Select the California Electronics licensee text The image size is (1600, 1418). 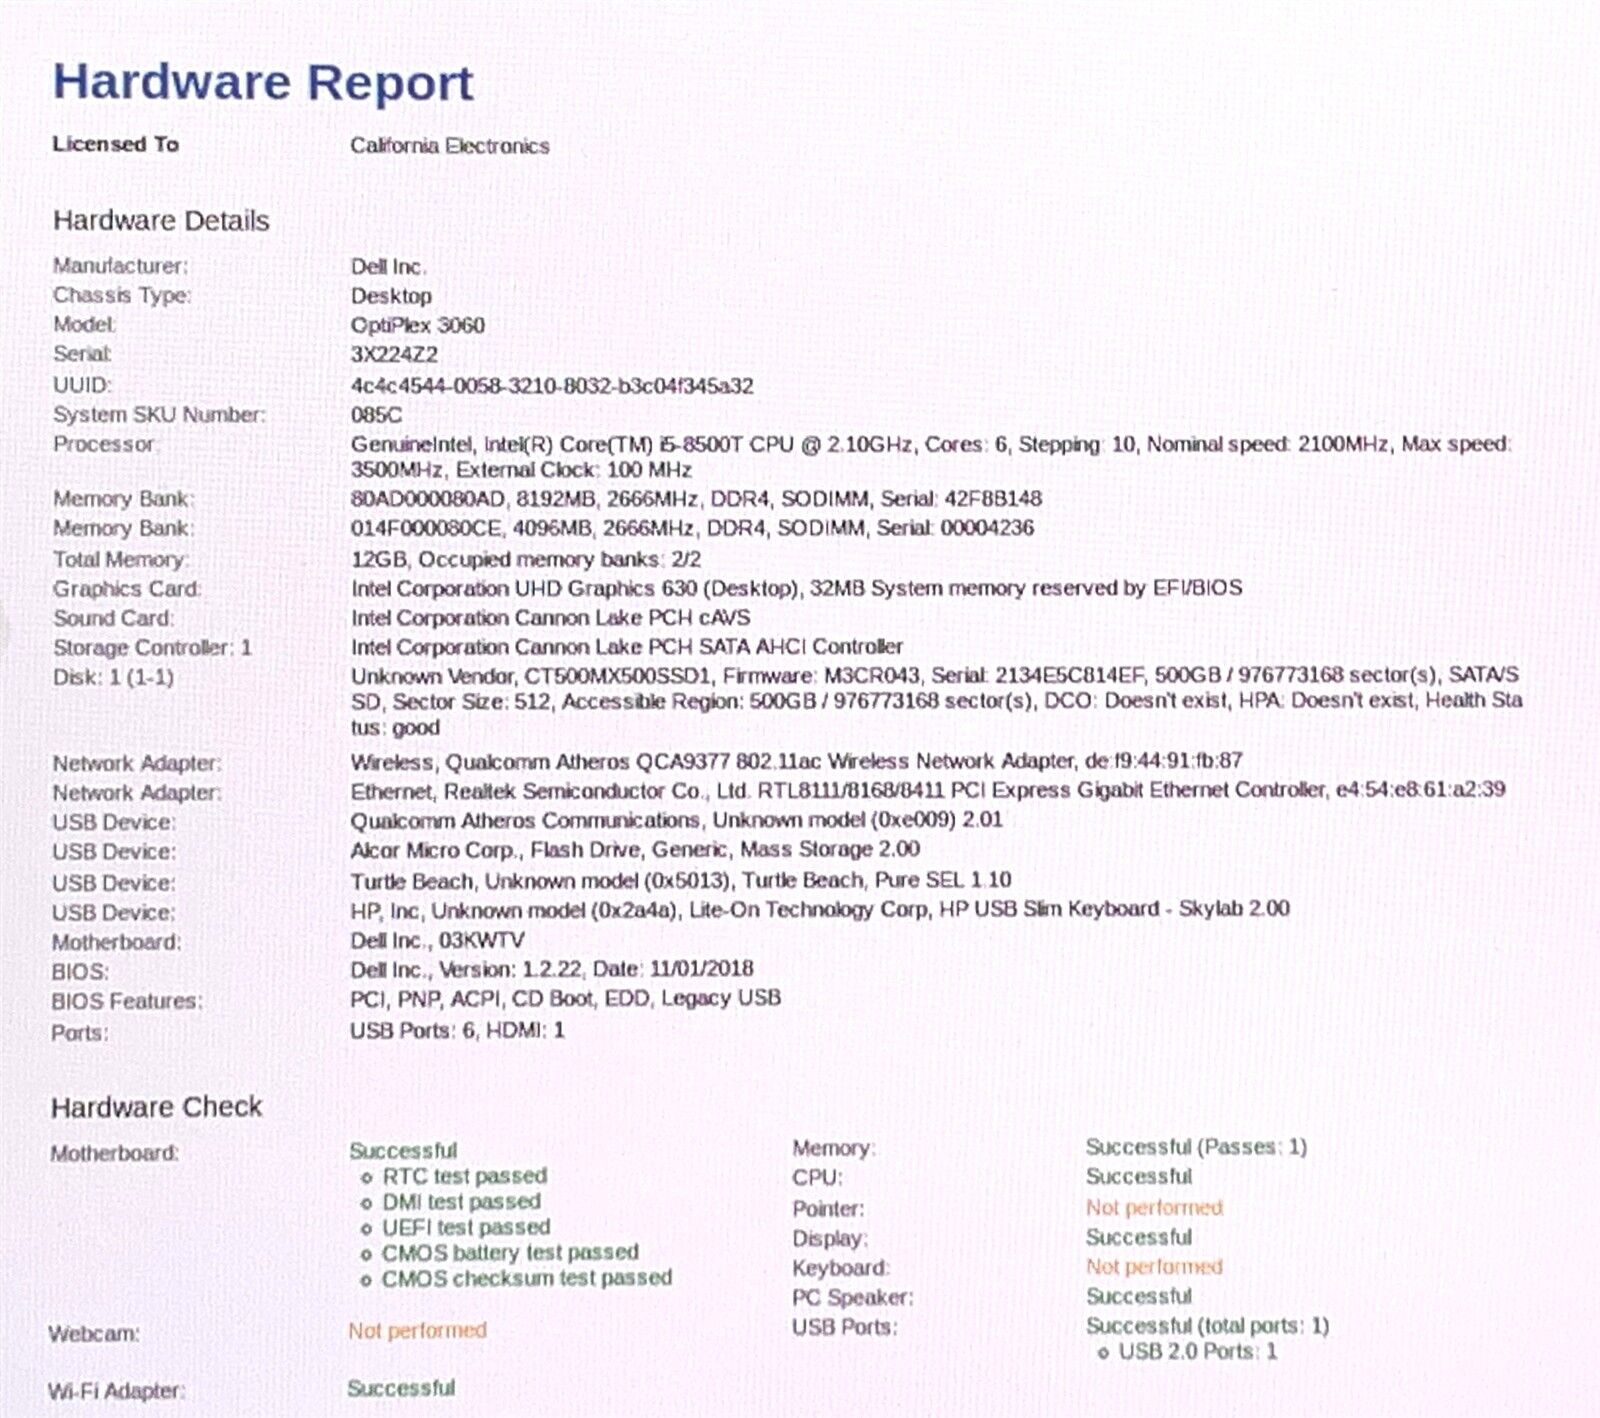tap(449, 146)
